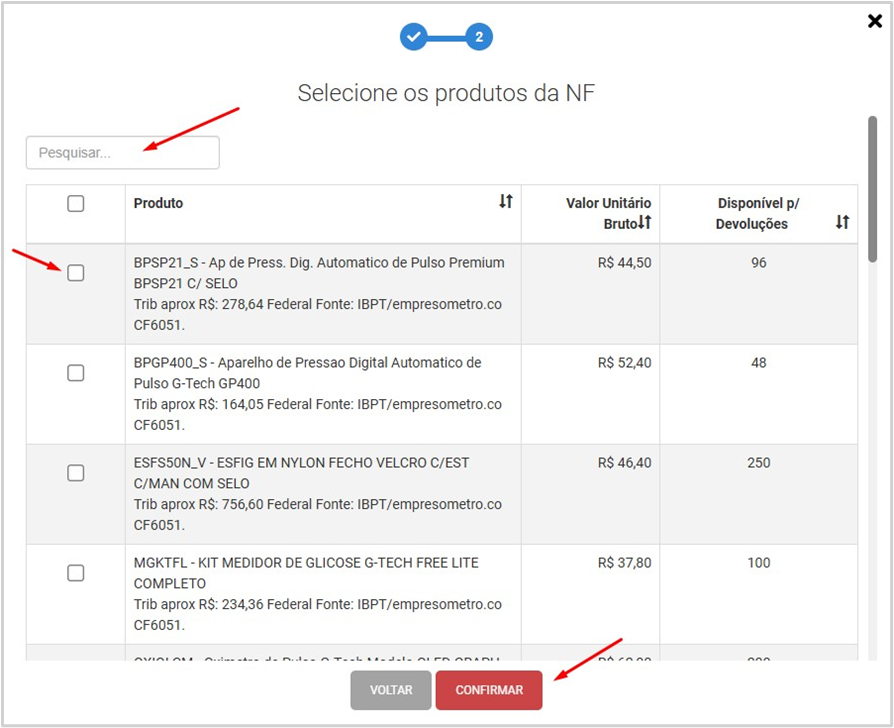Check the BPSP21_S product checkbox
This screenshot has width=894, height=728.
(76, 273)
